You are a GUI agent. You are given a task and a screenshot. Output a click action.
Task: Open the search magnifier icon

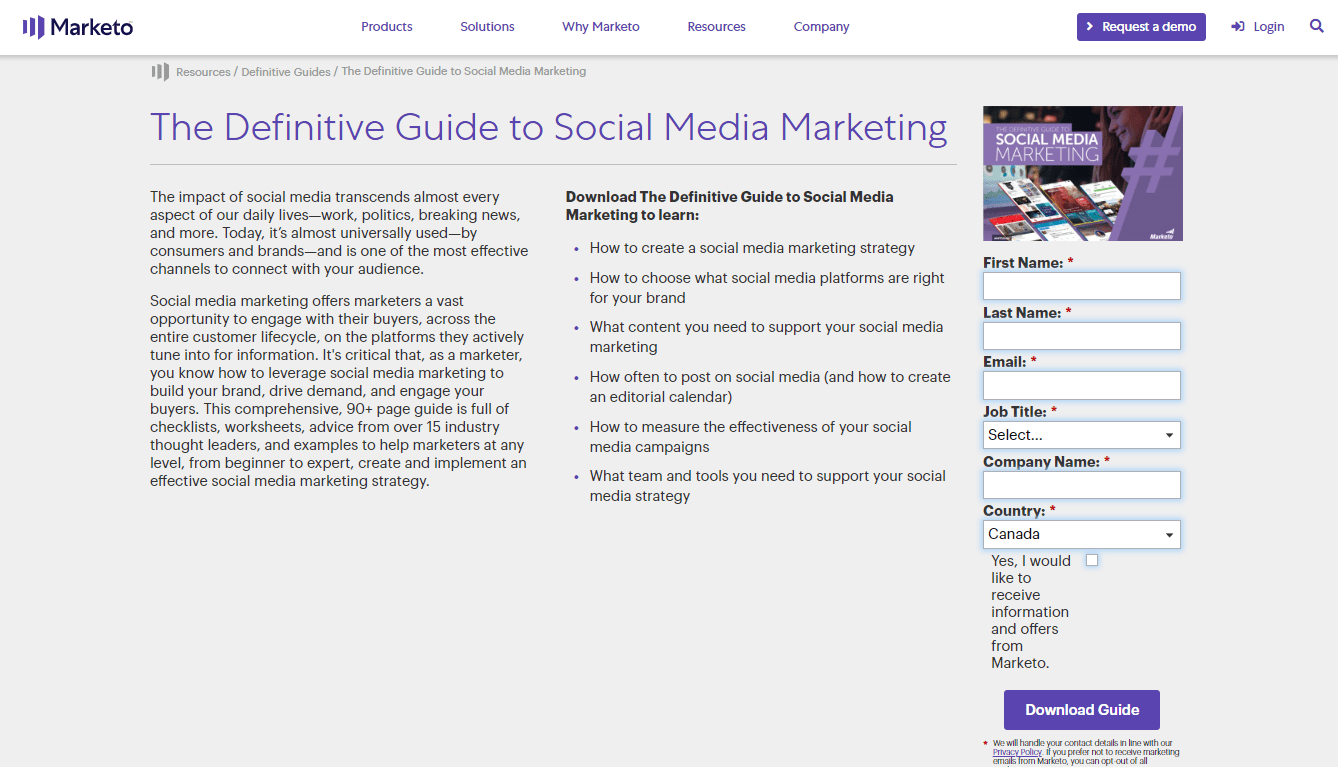pyautogui.click(x=1316, y=26)
